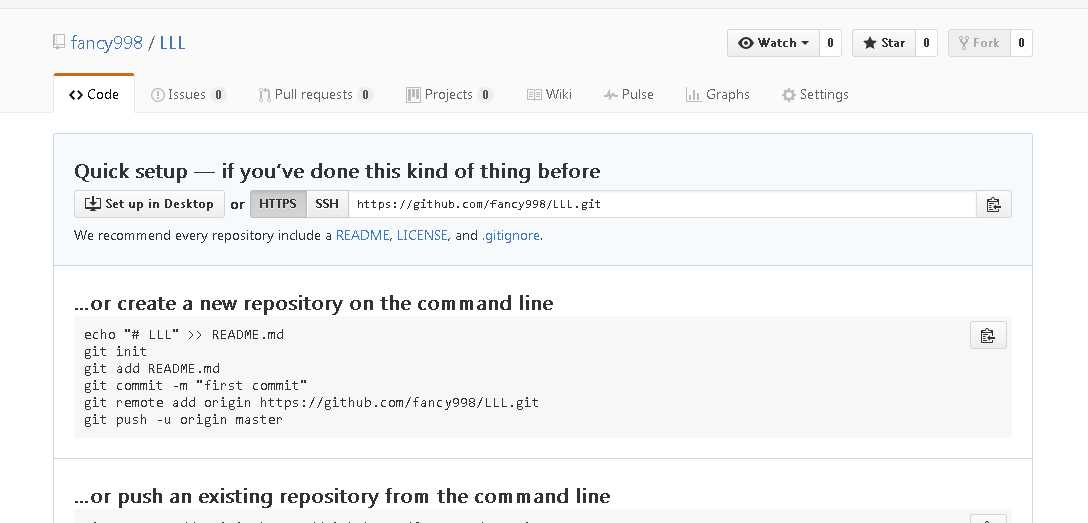Screen dimensions: 1088x523
Task: Click the eye icon on Watch button
Action: coord(745,43)
